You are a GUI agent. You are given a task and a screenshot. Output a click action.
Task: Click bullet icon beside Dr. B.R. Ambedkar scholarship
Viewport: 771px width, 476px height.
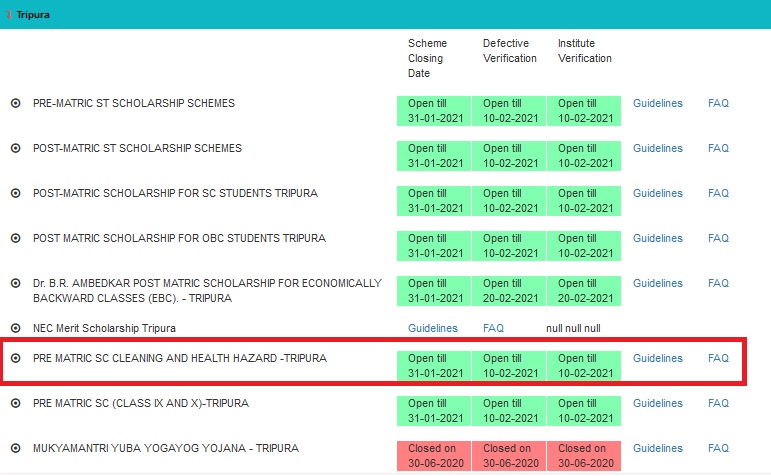click(15, 283)
